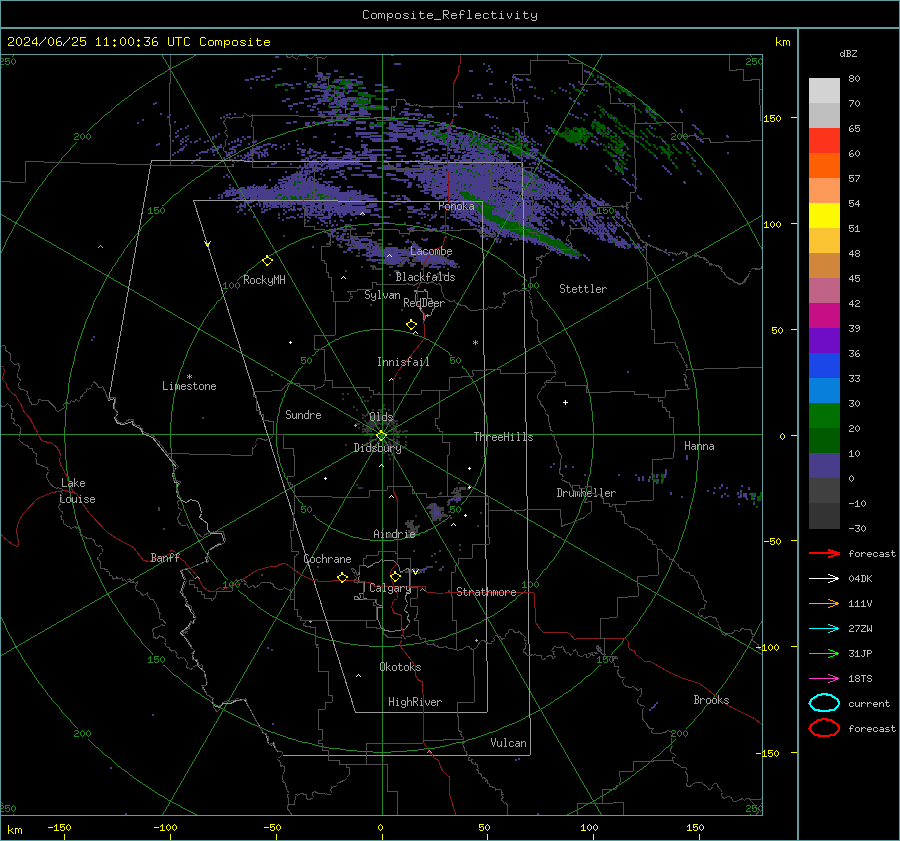
Task: Select the light gray 80 dBZ swatch
Action: pyautogui.click(x=824, y=91)
